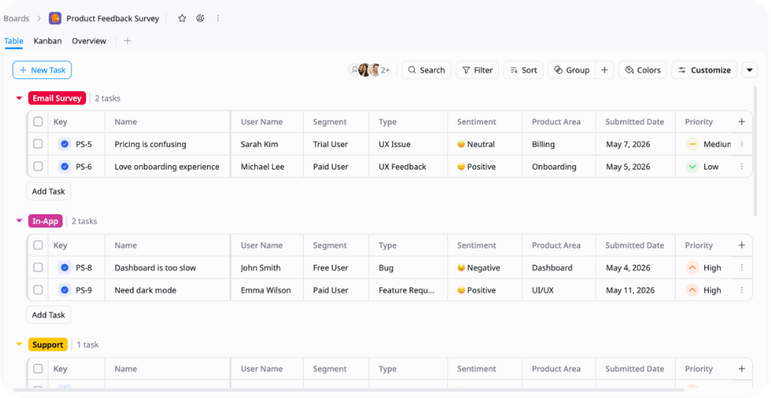Click the Product Feedback Survey board icon
The image size is (771, 398).
[55, 19]
